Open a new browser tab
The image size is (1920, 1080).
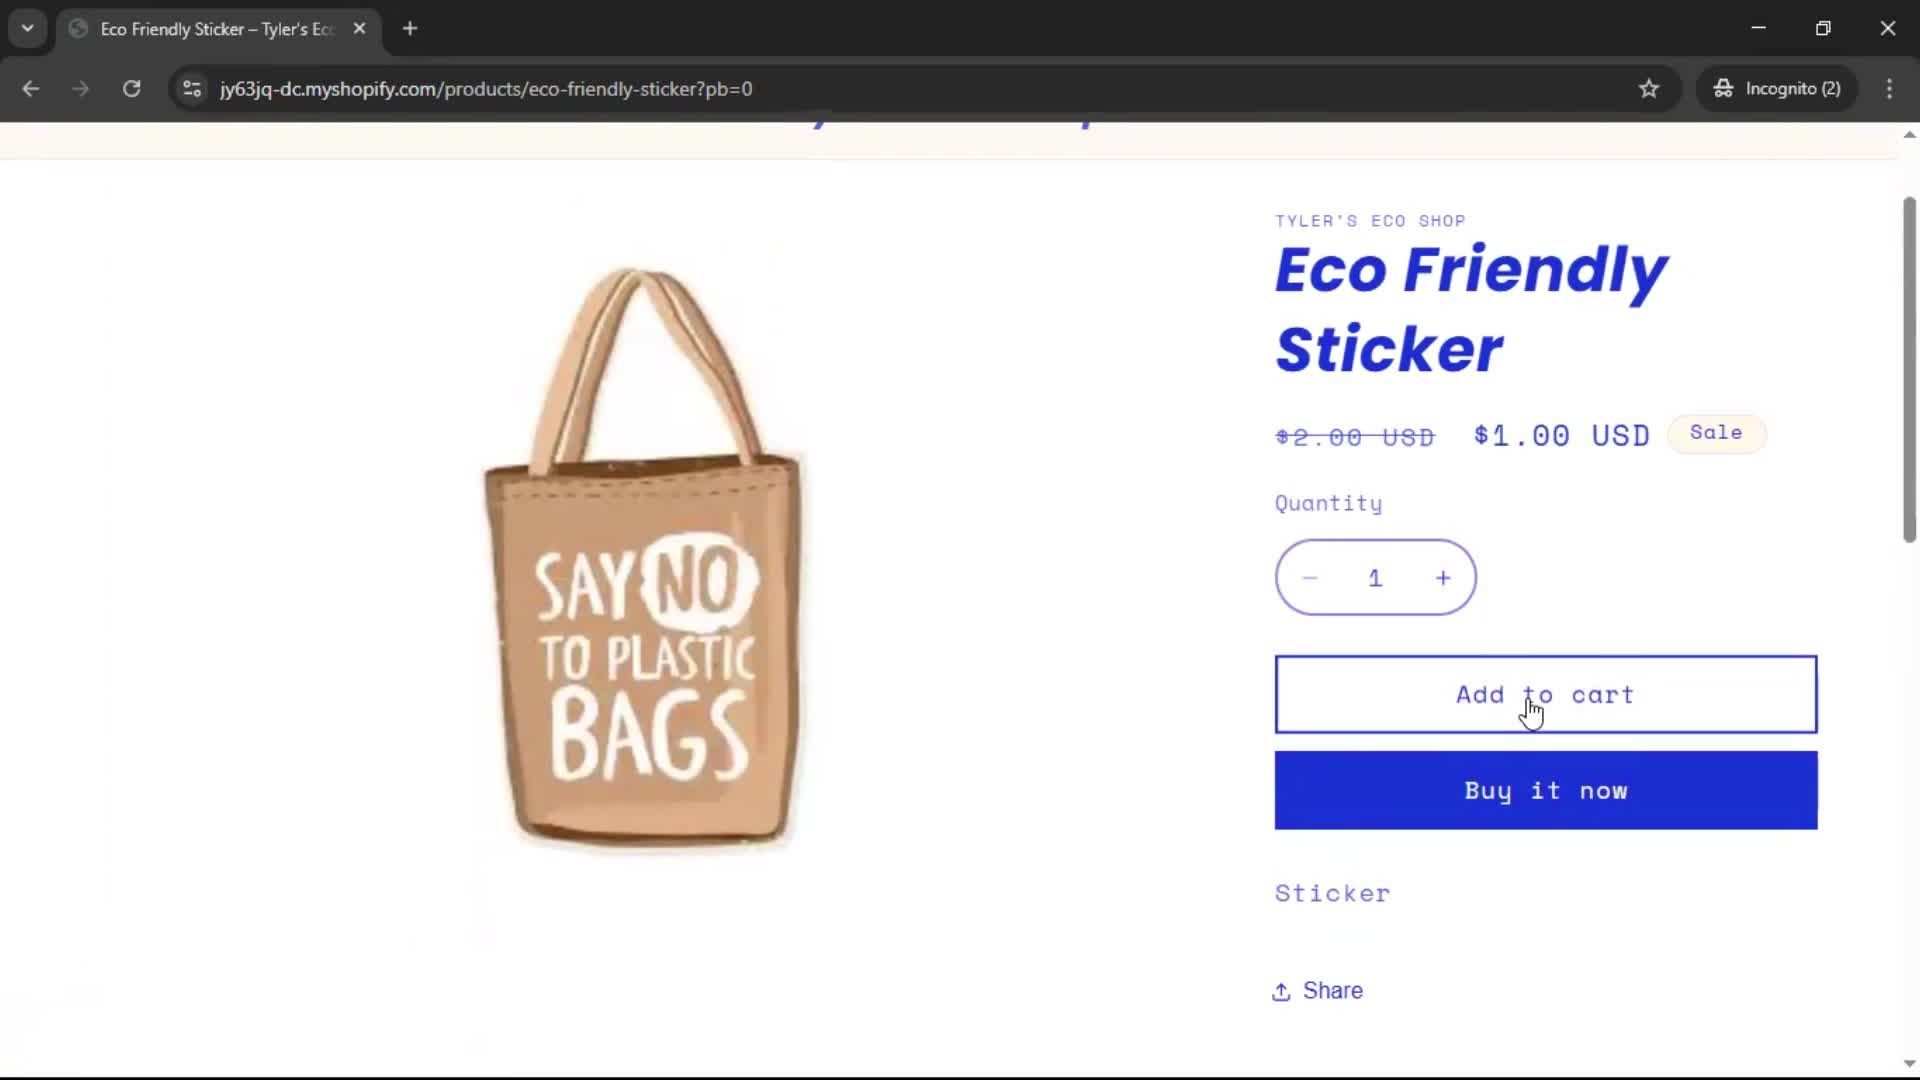(x=410, y=29)
